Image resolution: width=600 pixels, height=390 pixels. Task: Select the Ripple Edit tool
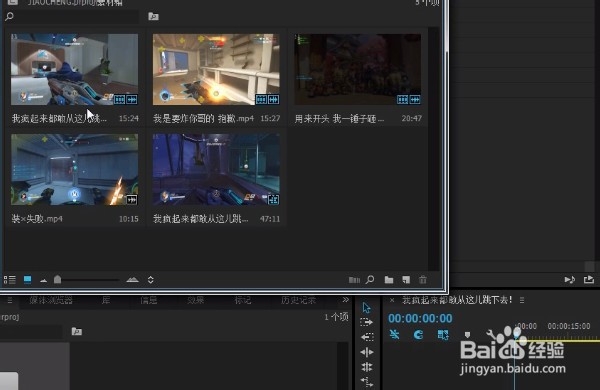[367, 337]
